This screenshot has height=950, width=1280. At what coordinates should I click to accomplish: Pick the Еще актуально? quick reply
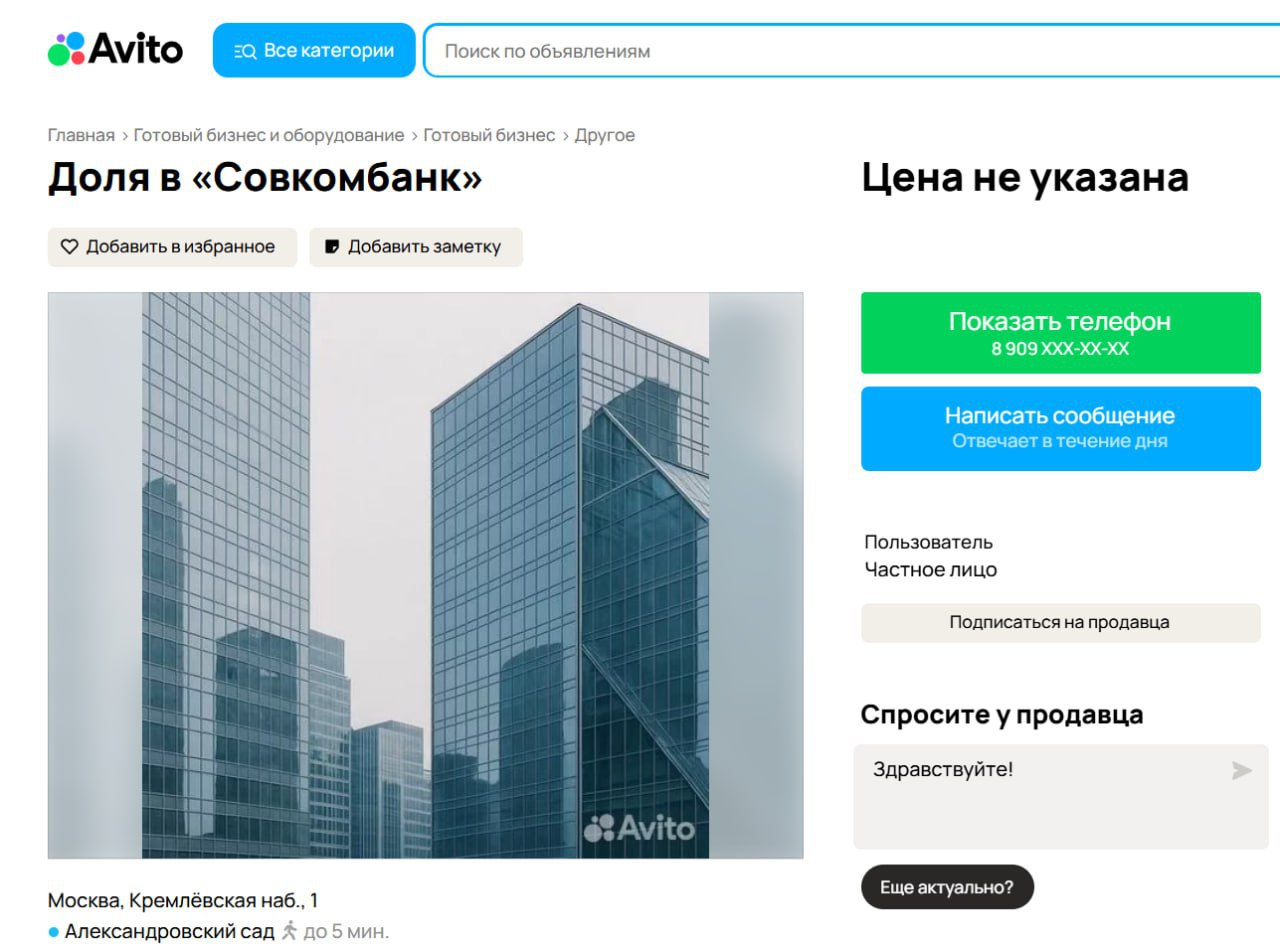(x=947, y=887)
